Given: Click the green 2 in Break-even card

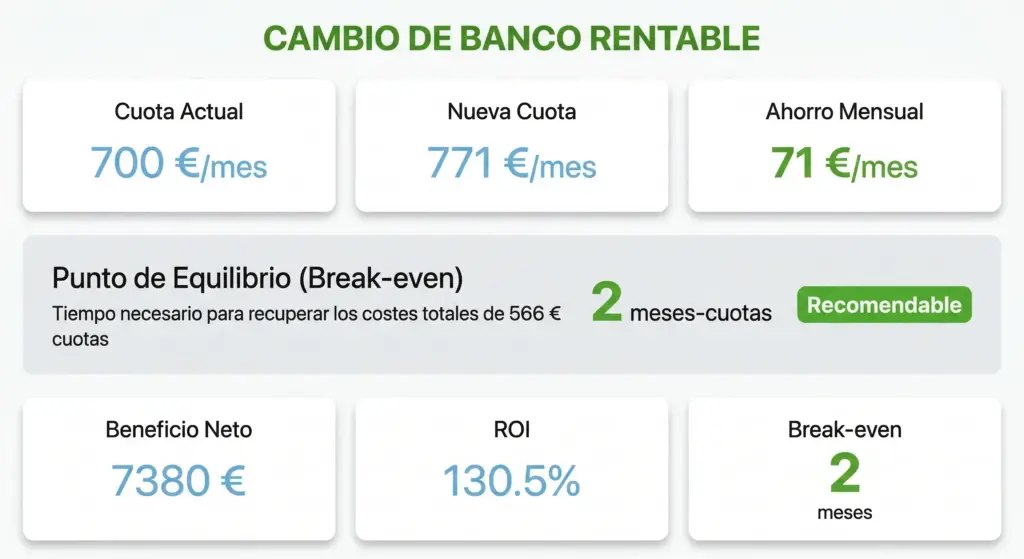Looking at the screenshot, I should pos(845,473).
